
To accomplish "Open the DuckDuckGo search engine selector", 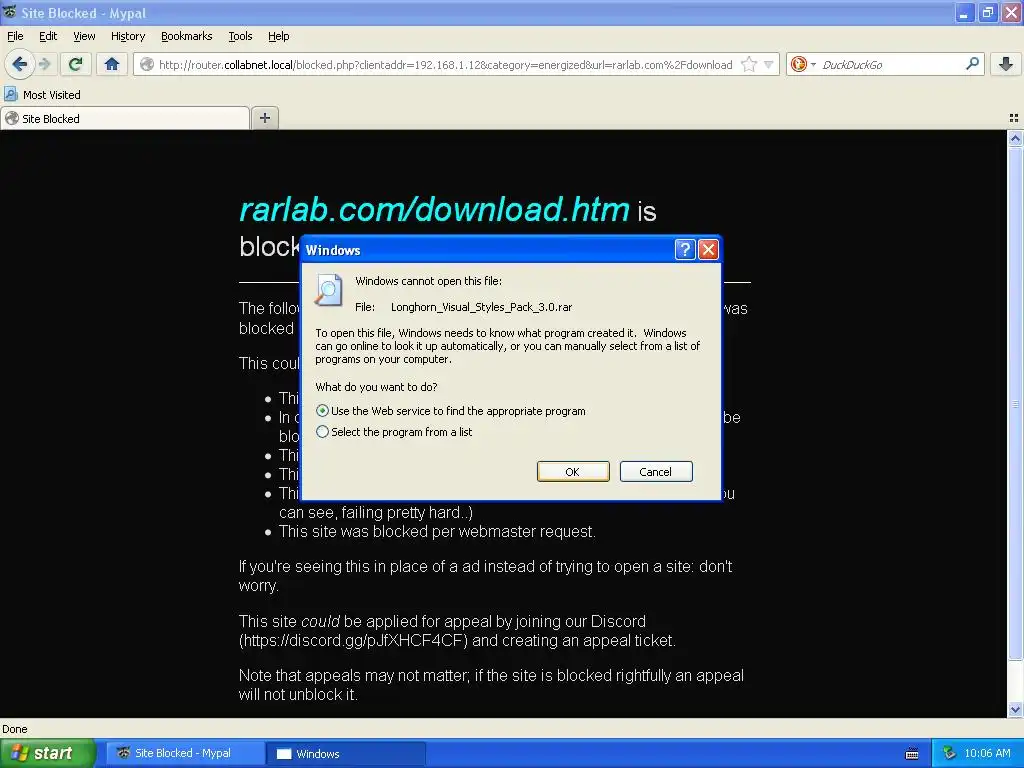I will 803,64.
